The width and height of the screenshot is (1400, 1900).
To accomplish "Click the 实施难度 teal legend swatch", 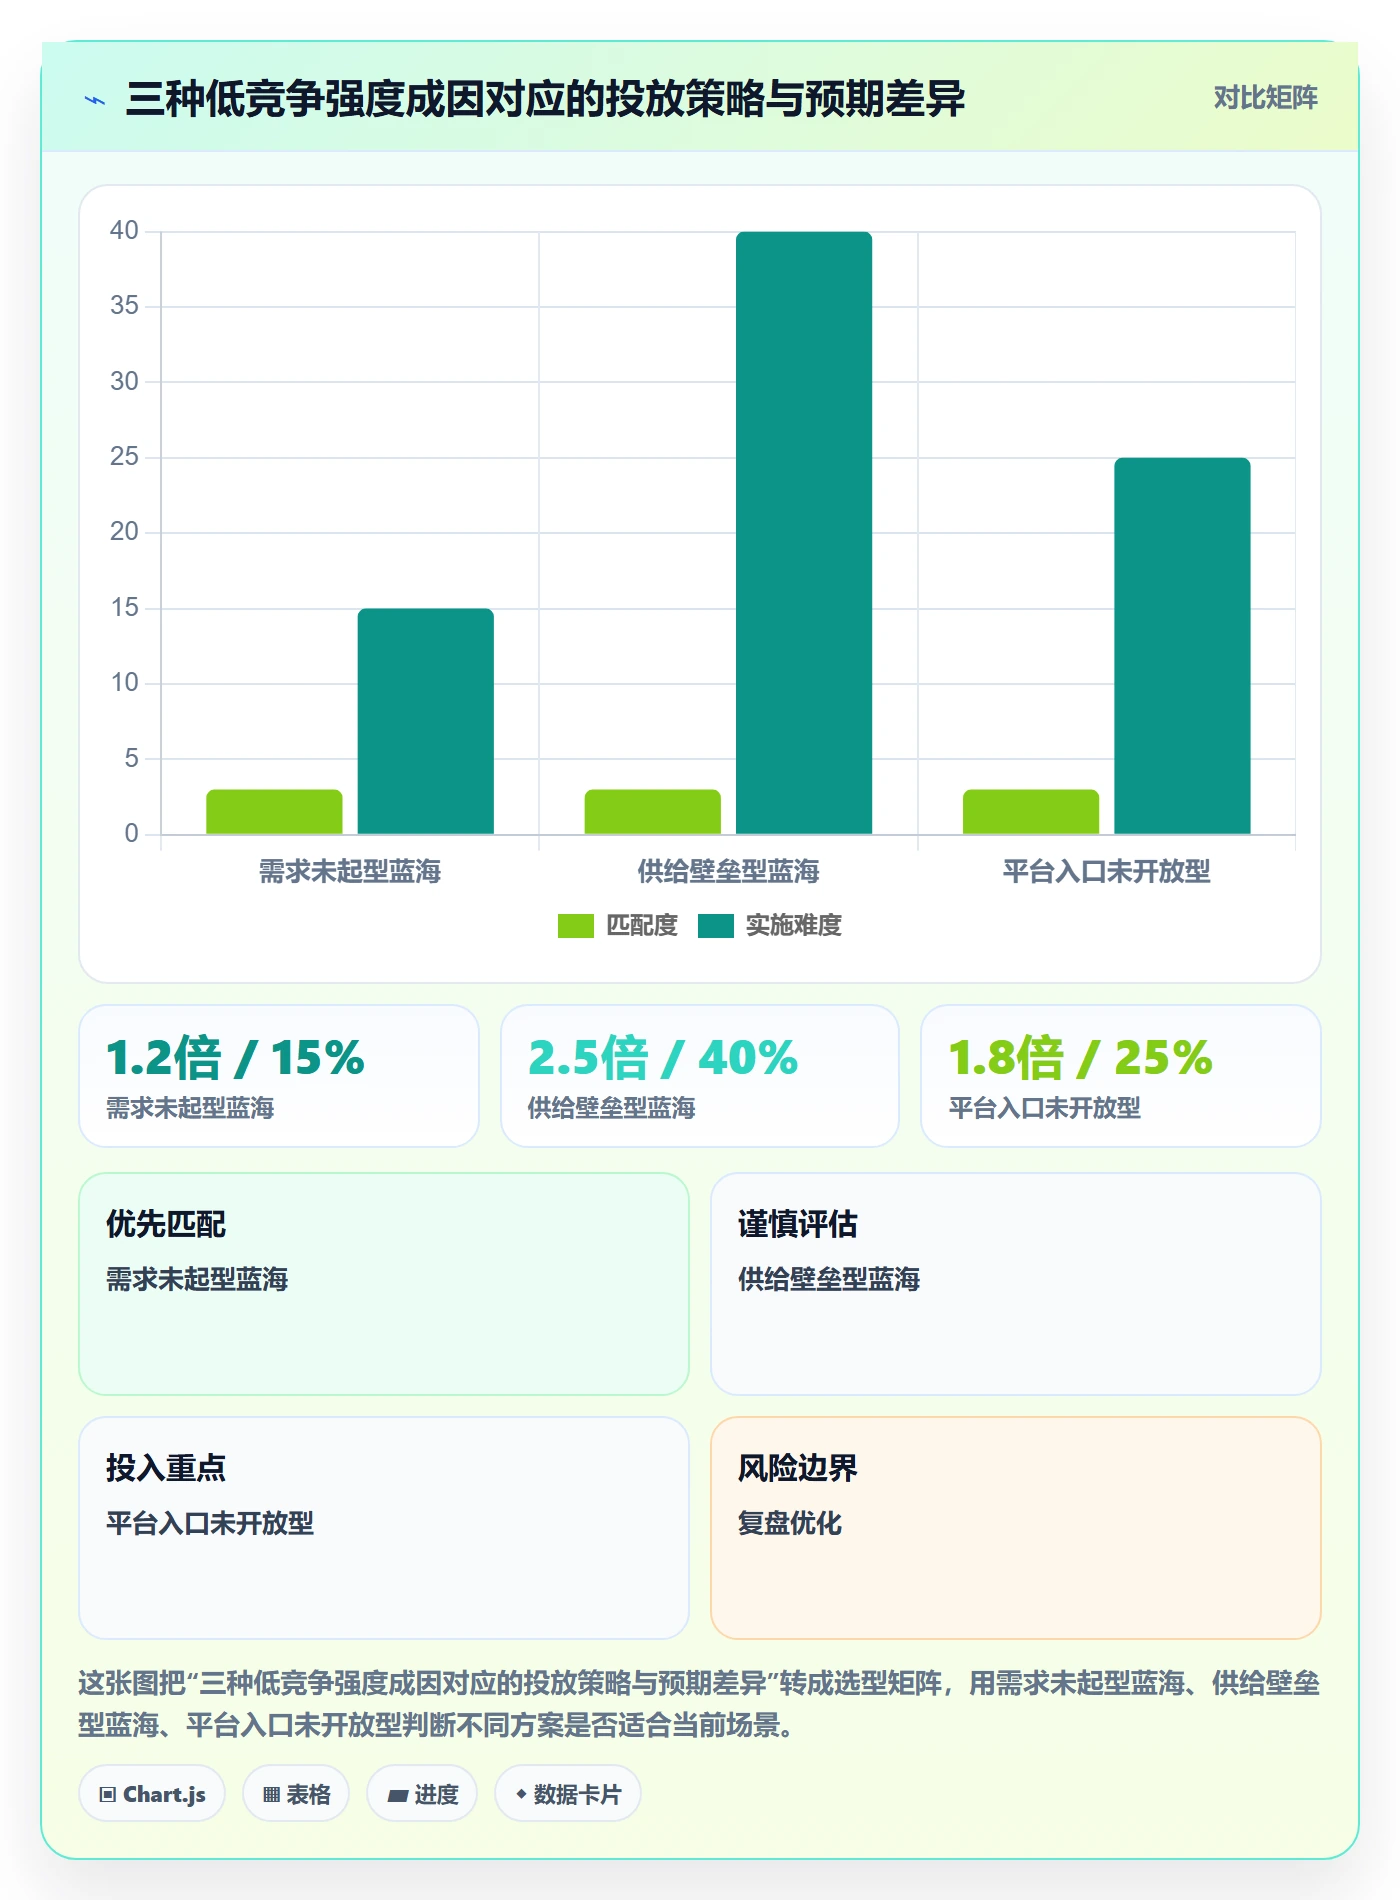I will (x=715, y=926).
